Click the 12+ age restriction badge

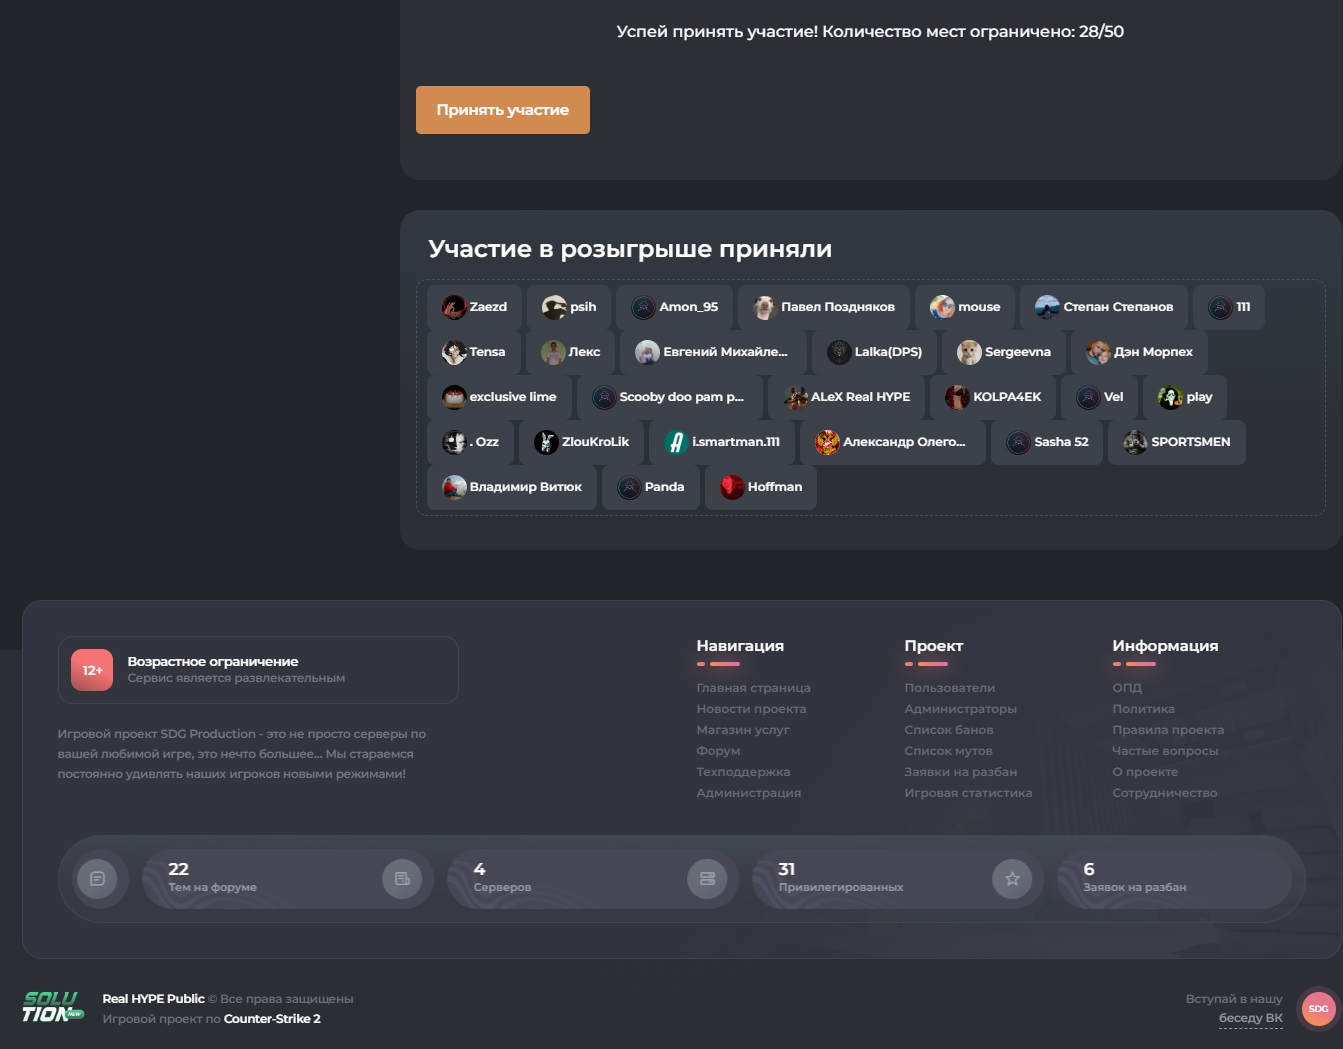(91, 668)
